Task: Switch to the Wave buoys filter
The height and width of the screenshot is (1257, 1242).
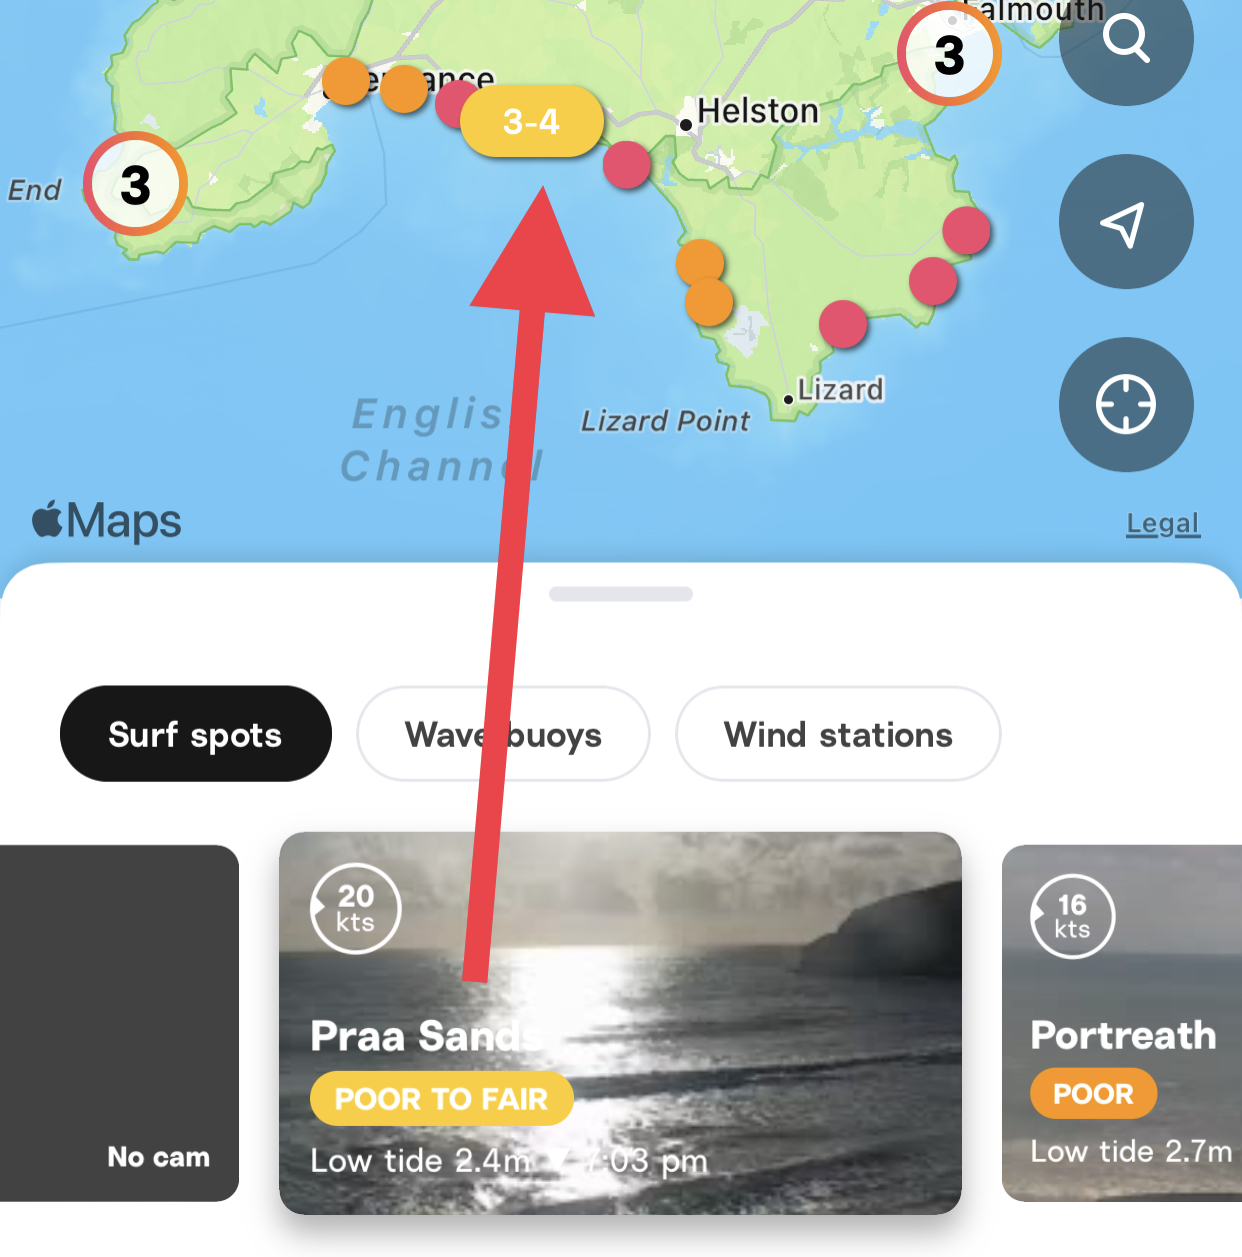Action: tap(503, 734)
